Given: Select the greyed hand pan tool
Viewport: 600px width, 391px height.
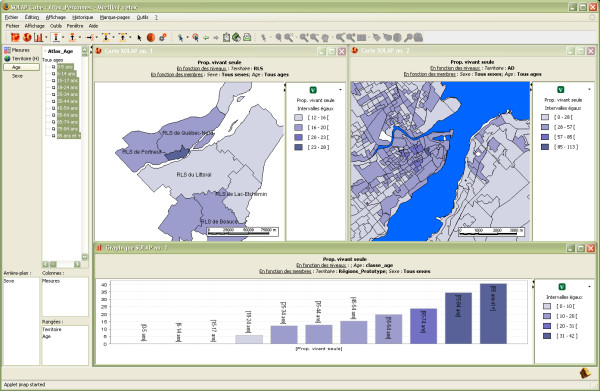Looking at the screenshot, I should (x=325, y=37).
